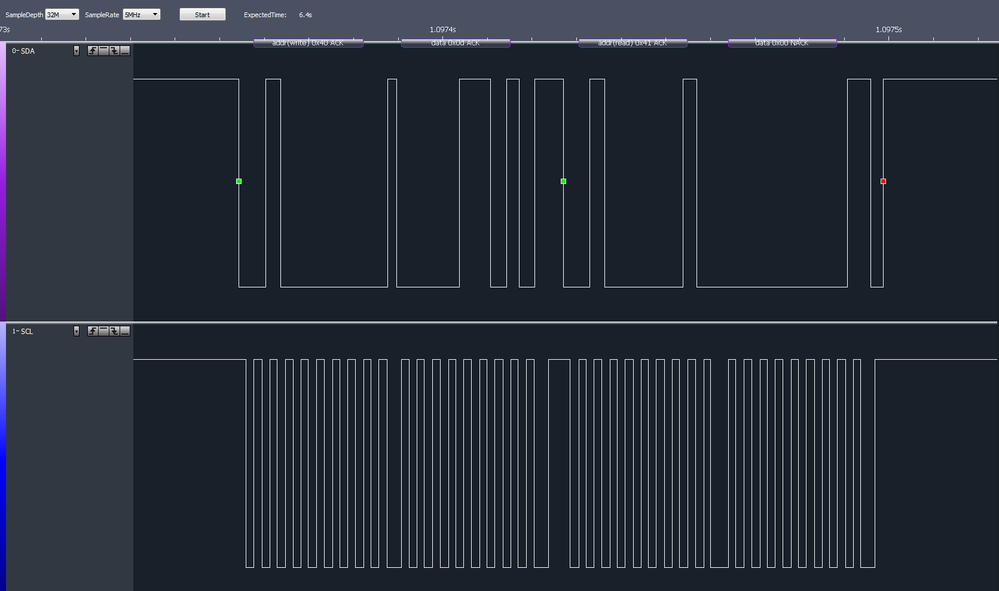
Task: Set falling-edge trigger on SCL channel
Action: coord(114,331)
